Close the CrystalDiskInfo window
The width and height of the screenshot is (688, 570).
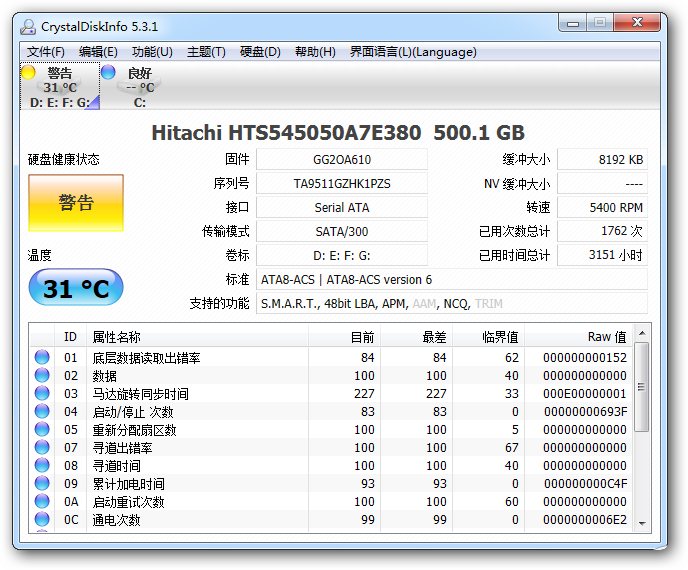(637, 23)
